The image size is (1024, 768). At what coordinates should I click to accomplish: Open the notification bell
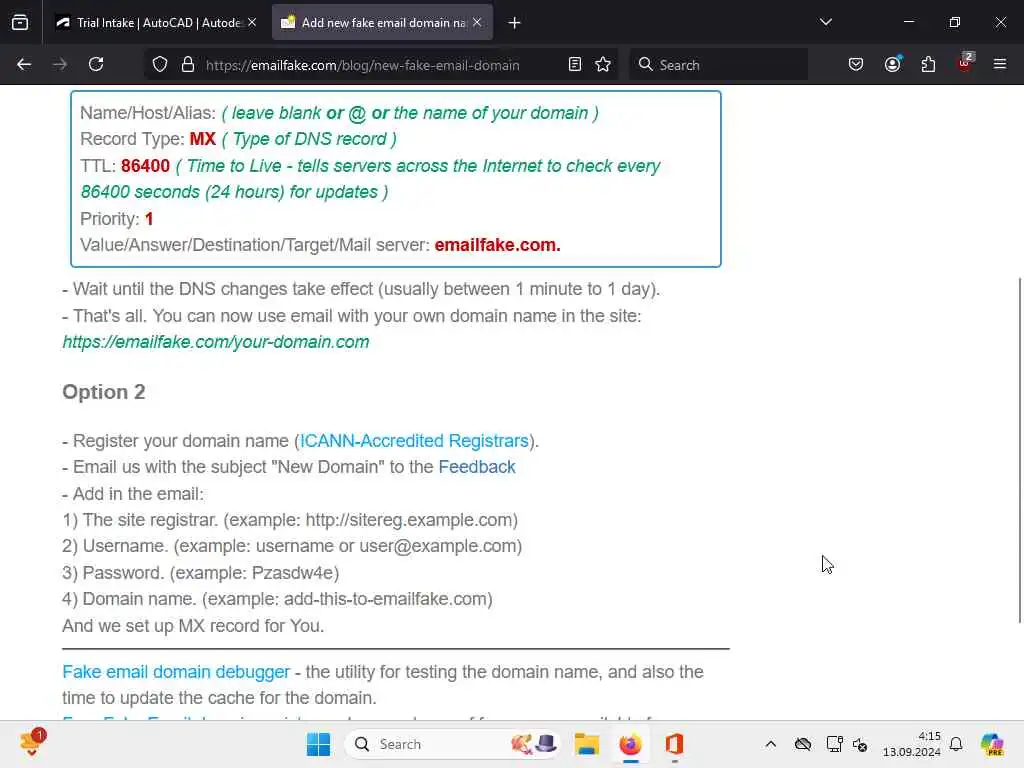point(956,744)
